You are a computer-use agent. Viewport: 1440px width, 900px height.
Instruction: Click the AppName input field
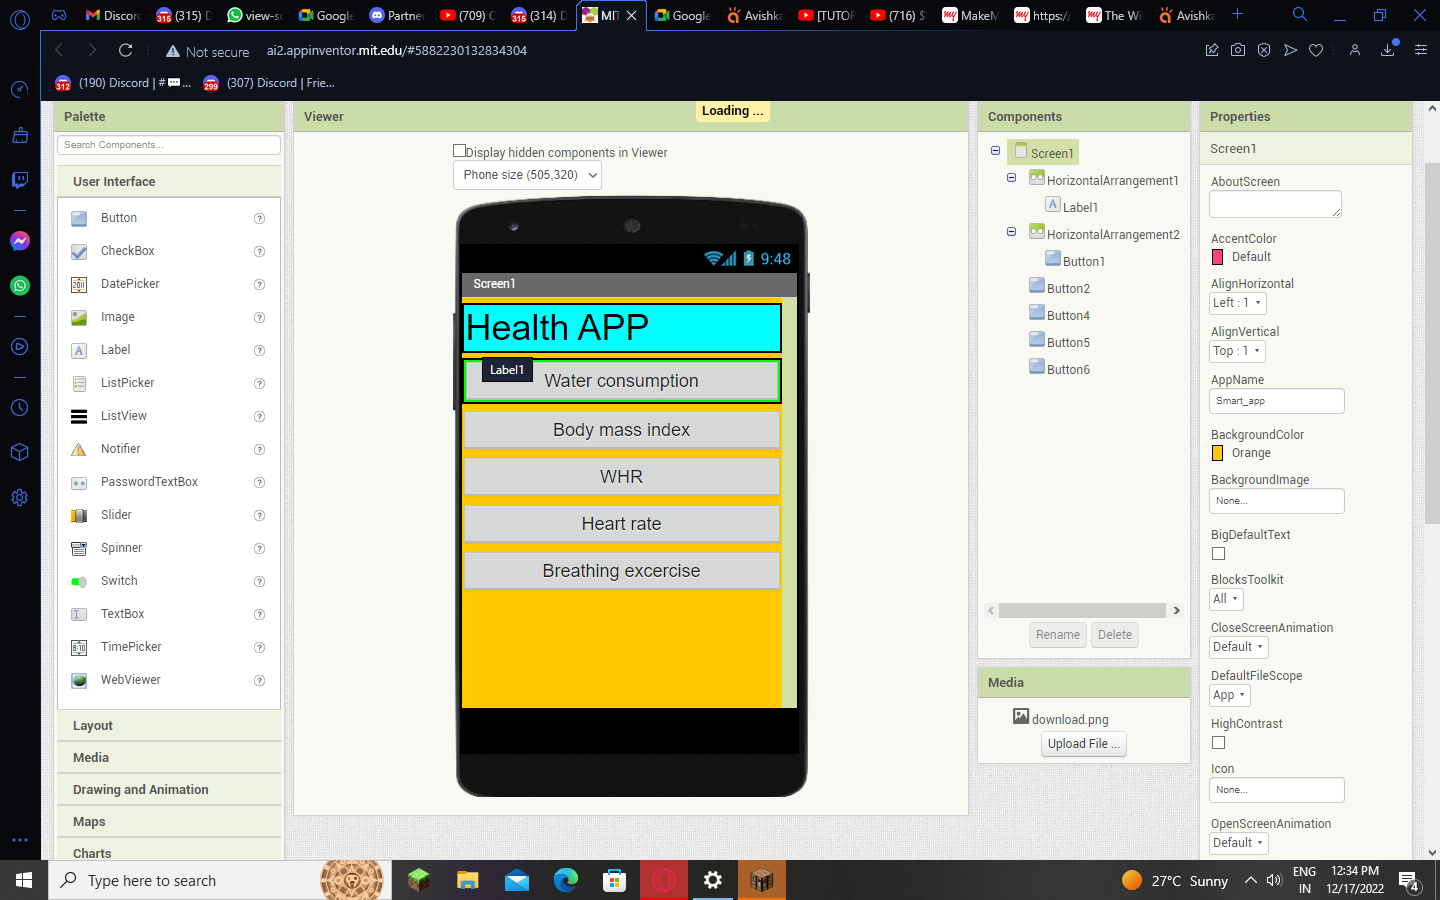[1276, 400]
